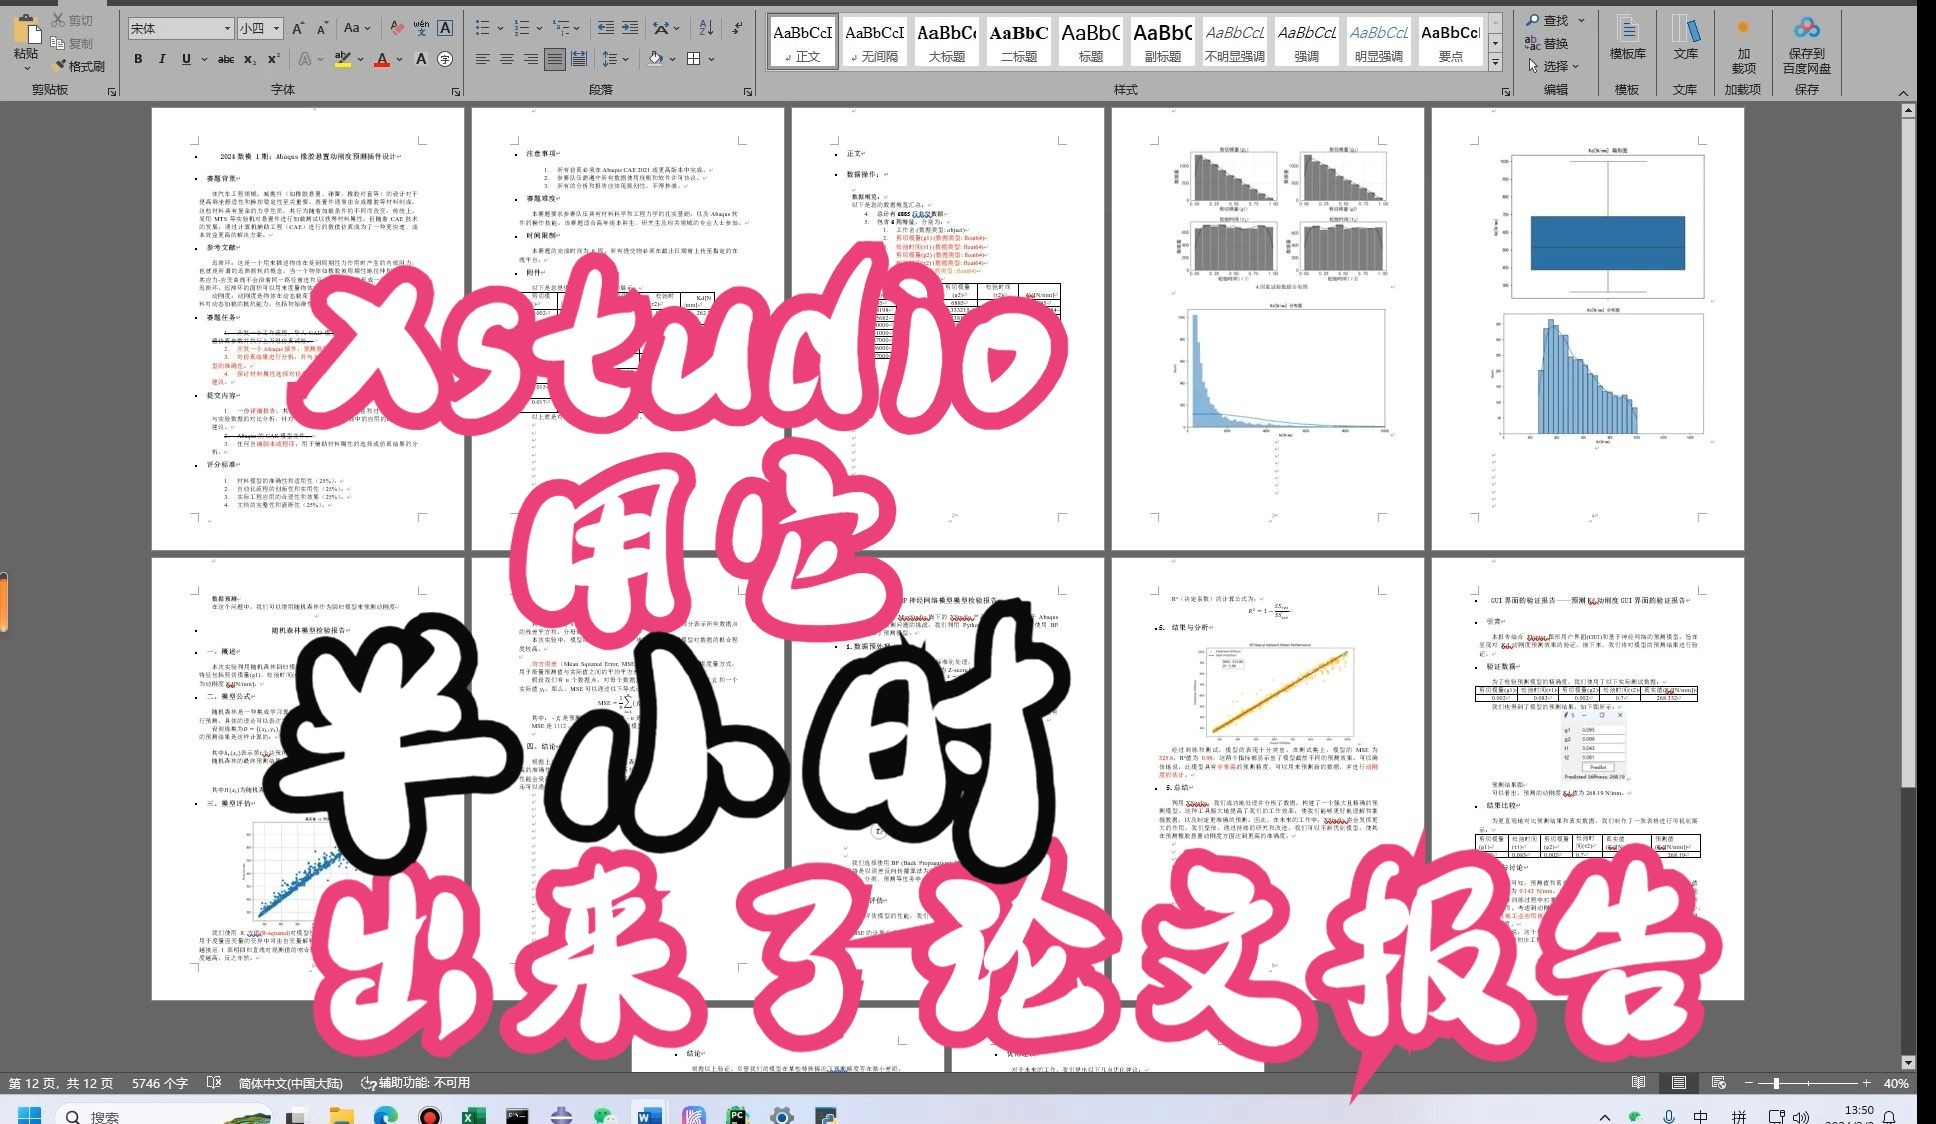Click the 替换 (Replace) button
The height and width of the screenshot is (1124, 1936).
pos(1546,43)
